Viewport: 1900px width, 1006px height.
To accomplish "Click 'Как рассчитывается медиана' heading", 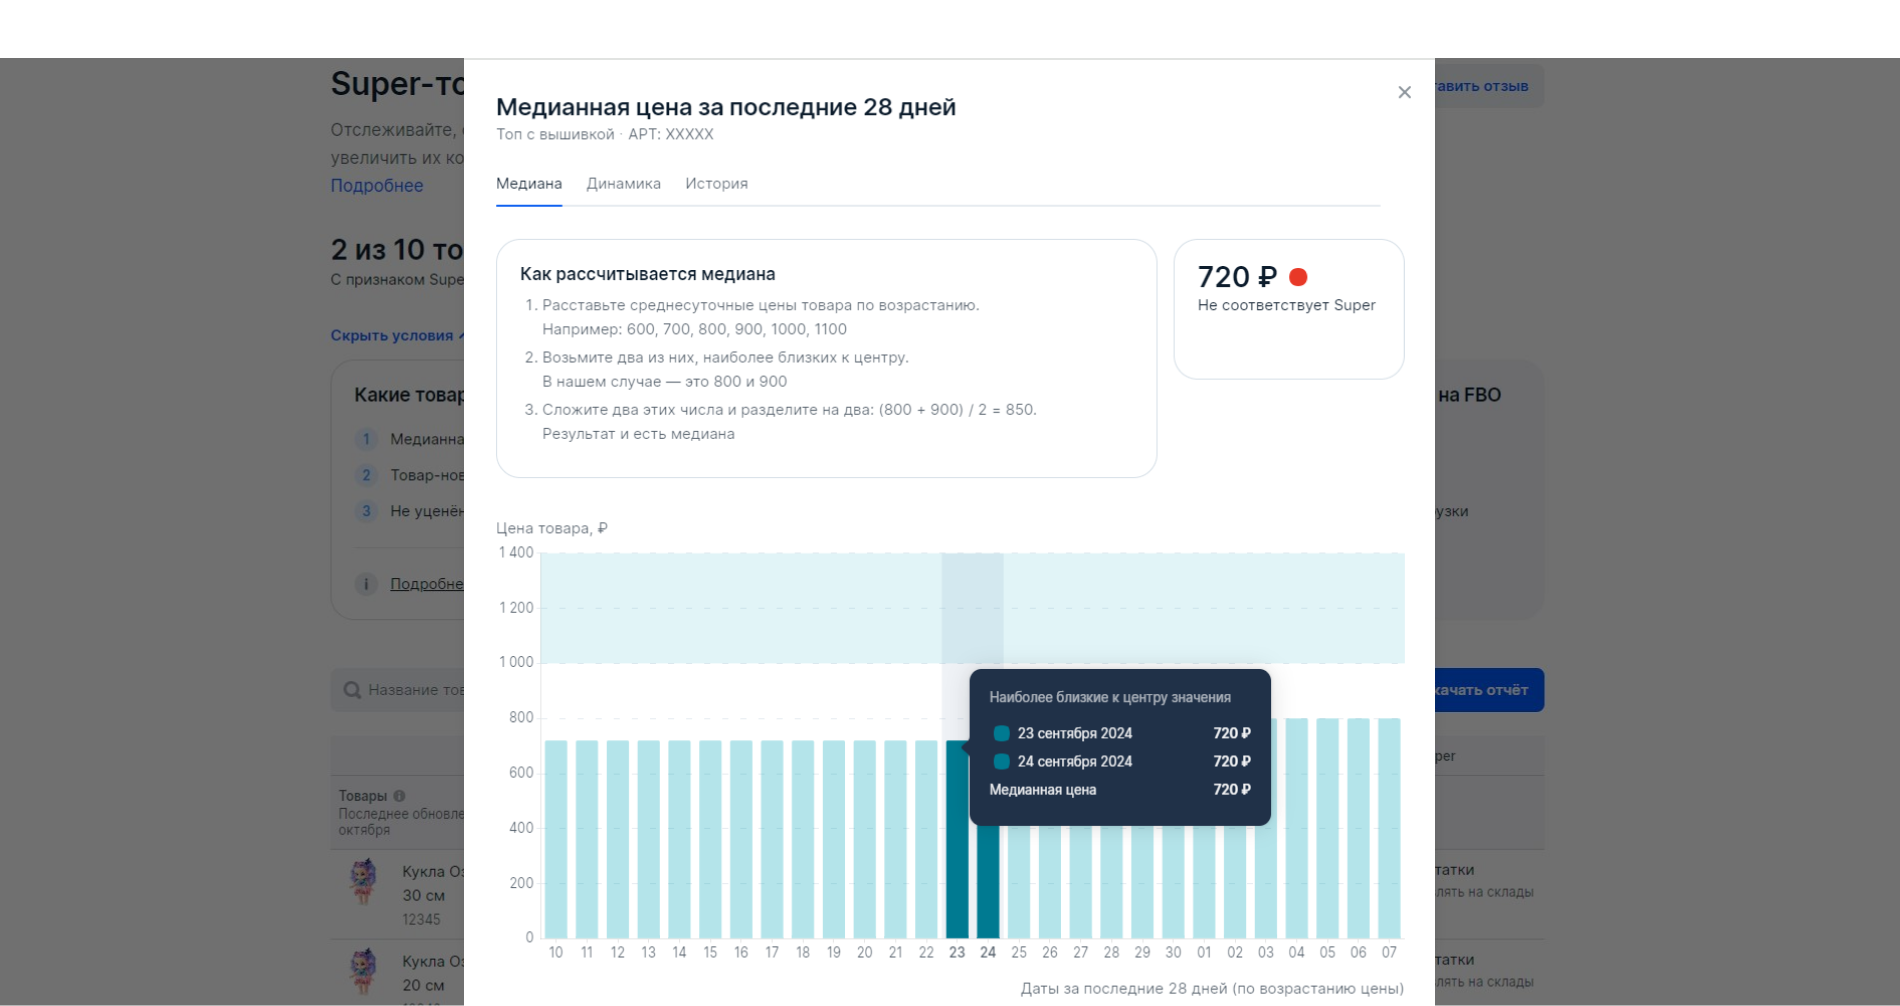I will 647,274.
